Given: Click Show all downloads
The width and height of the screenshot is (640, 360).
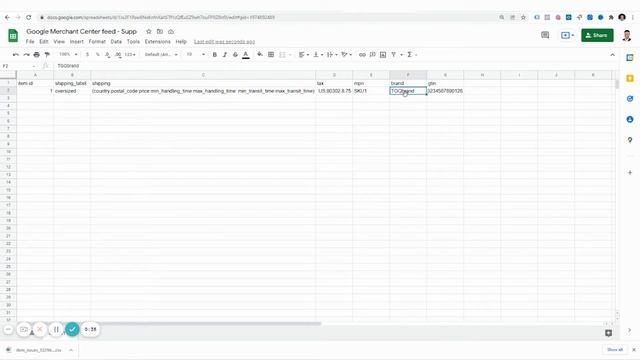Looking at the screenshot, I should click(x=615, y=350).
